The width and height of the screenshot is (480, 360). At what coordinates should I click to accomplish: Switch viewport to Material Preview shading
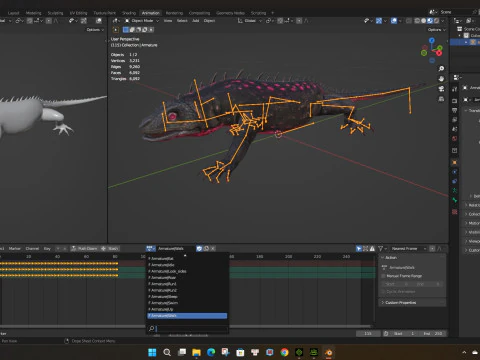click(430, 21)
